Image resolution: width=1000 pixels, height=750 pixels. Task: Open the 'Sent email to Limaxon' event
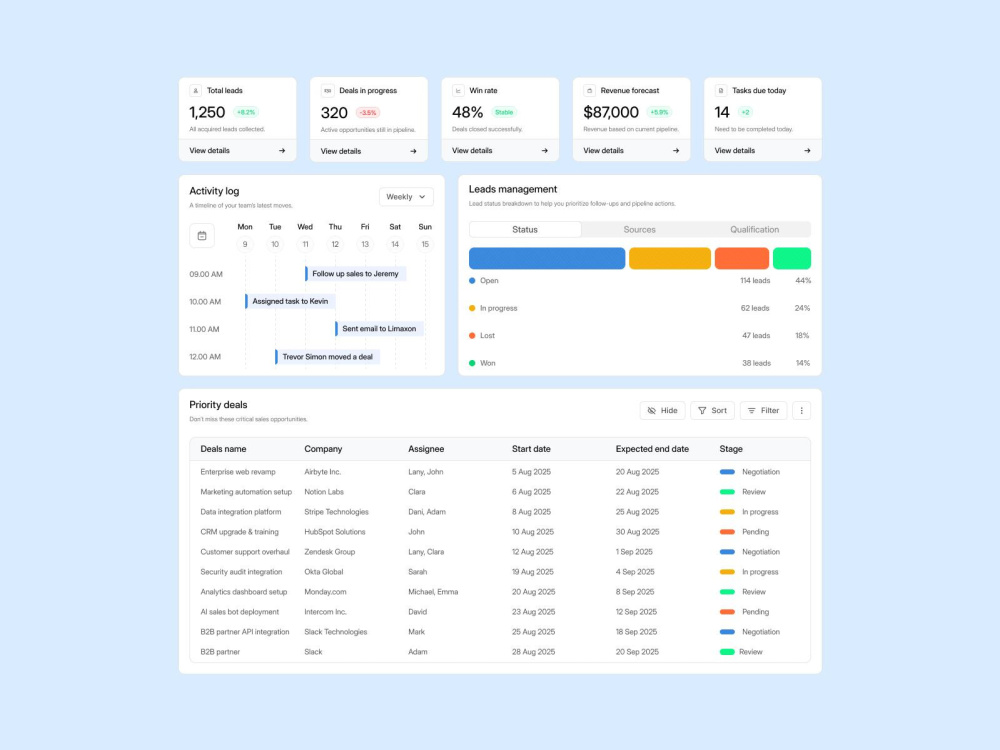[x=379, y=328]
